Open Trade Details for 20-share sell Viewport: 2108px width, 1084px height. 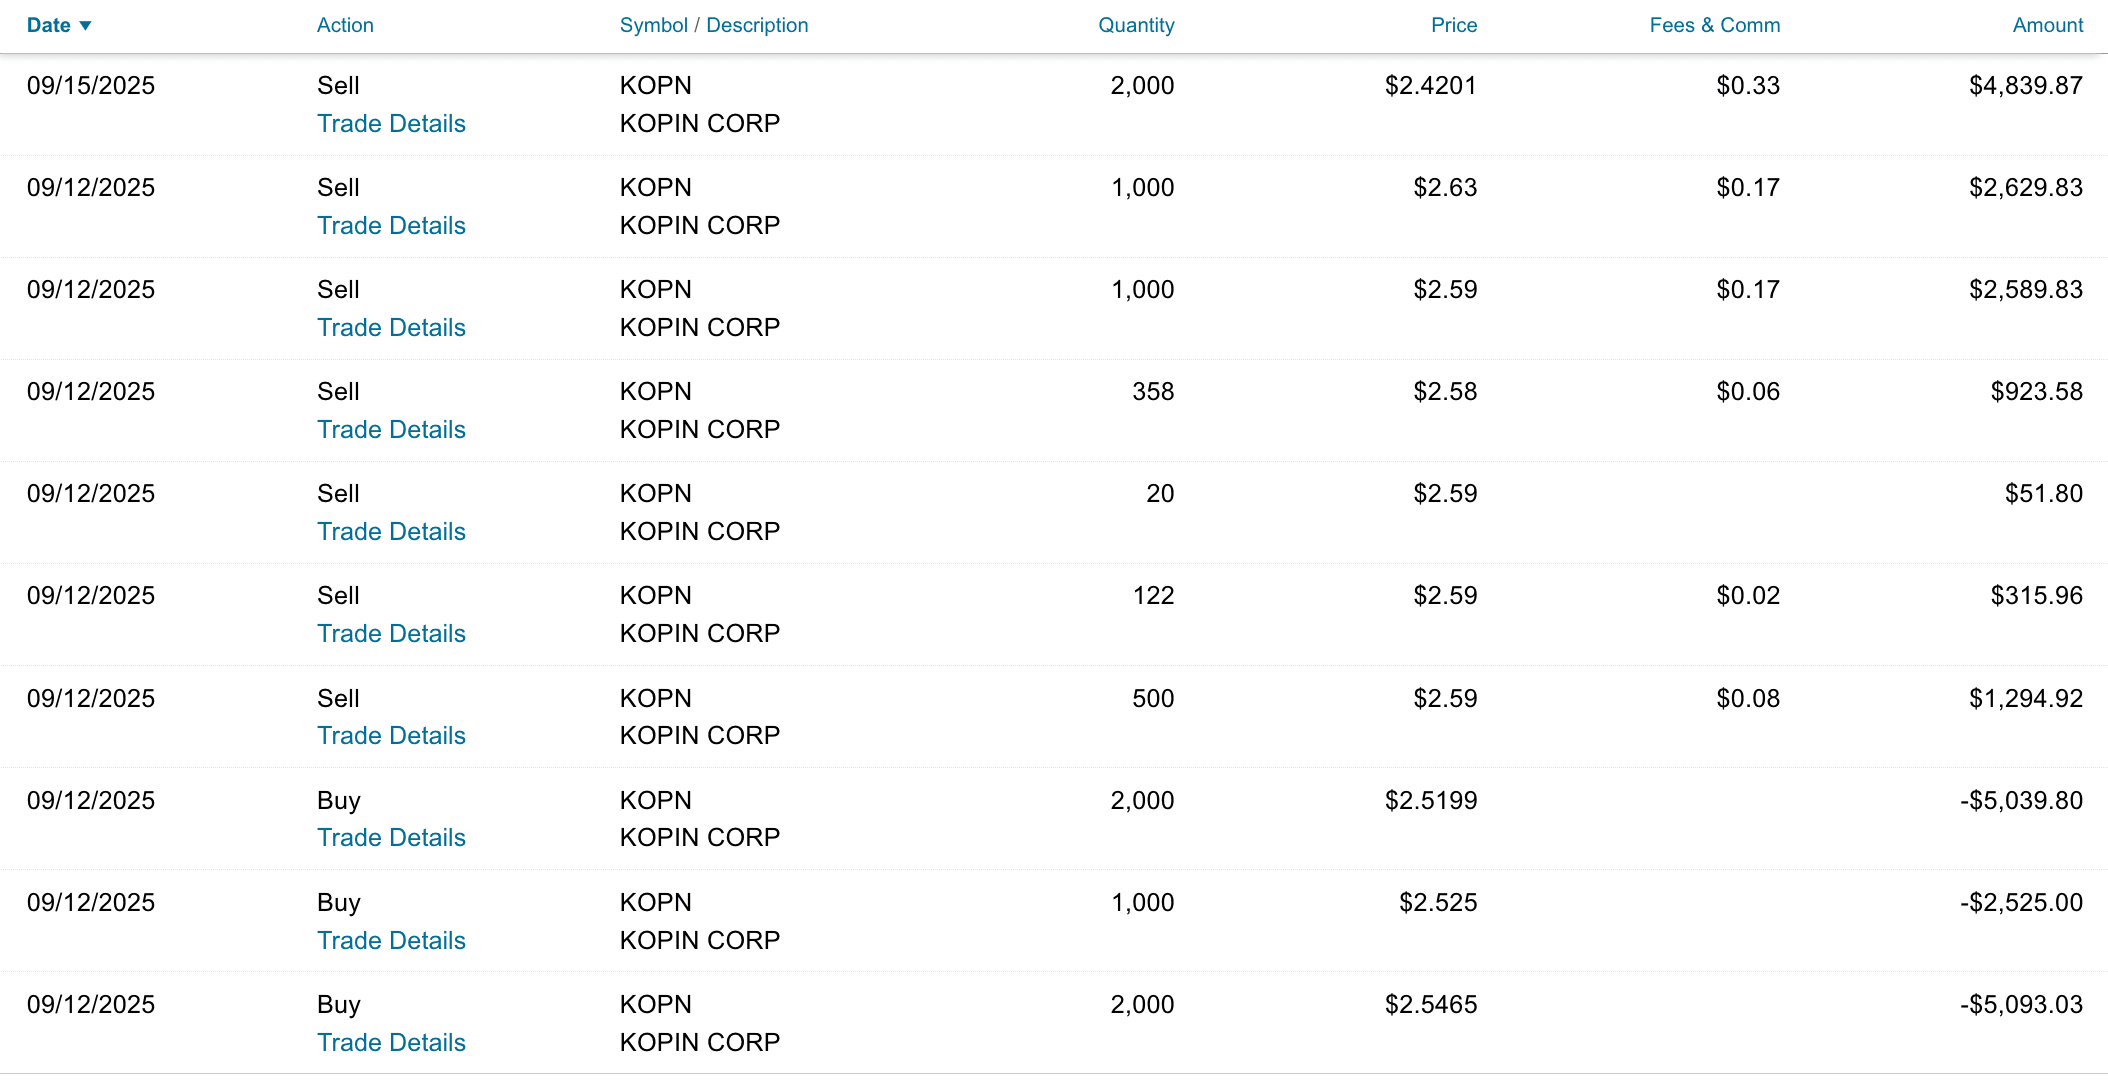[x=391, y=532]
